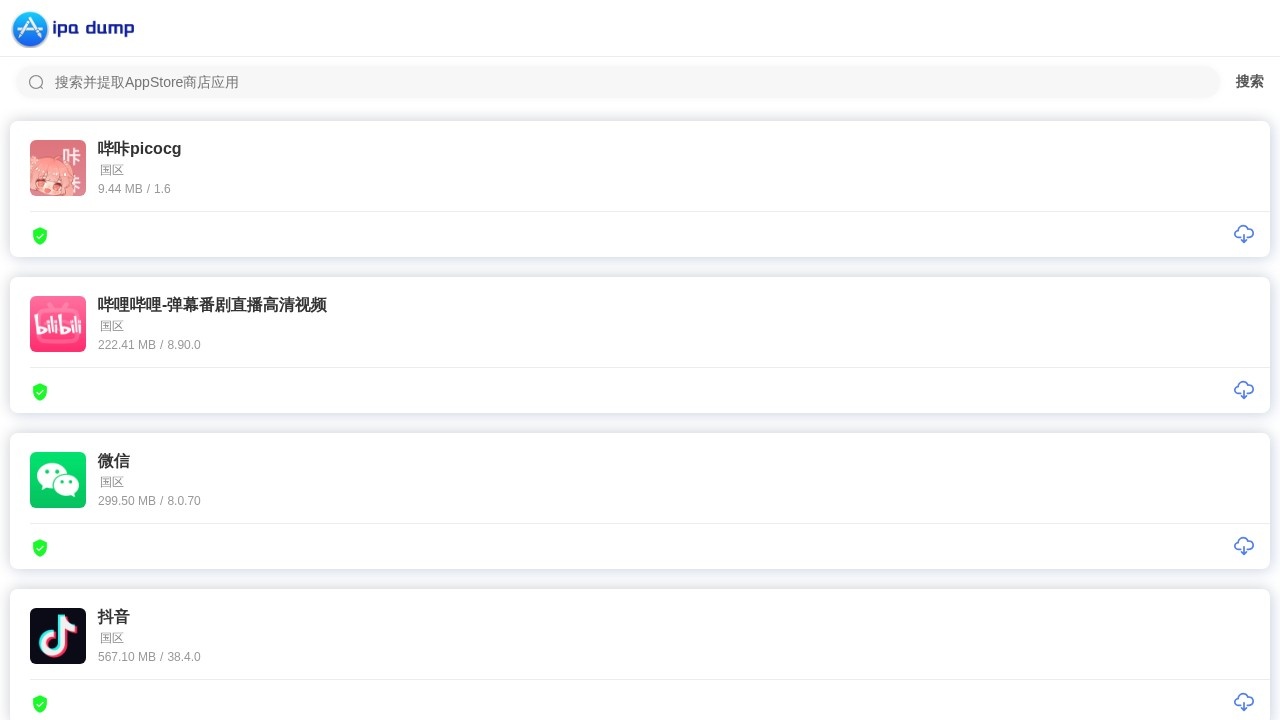Click the search magnifier icon
The height and width of the screenshot is (720, 1280).
36,82
